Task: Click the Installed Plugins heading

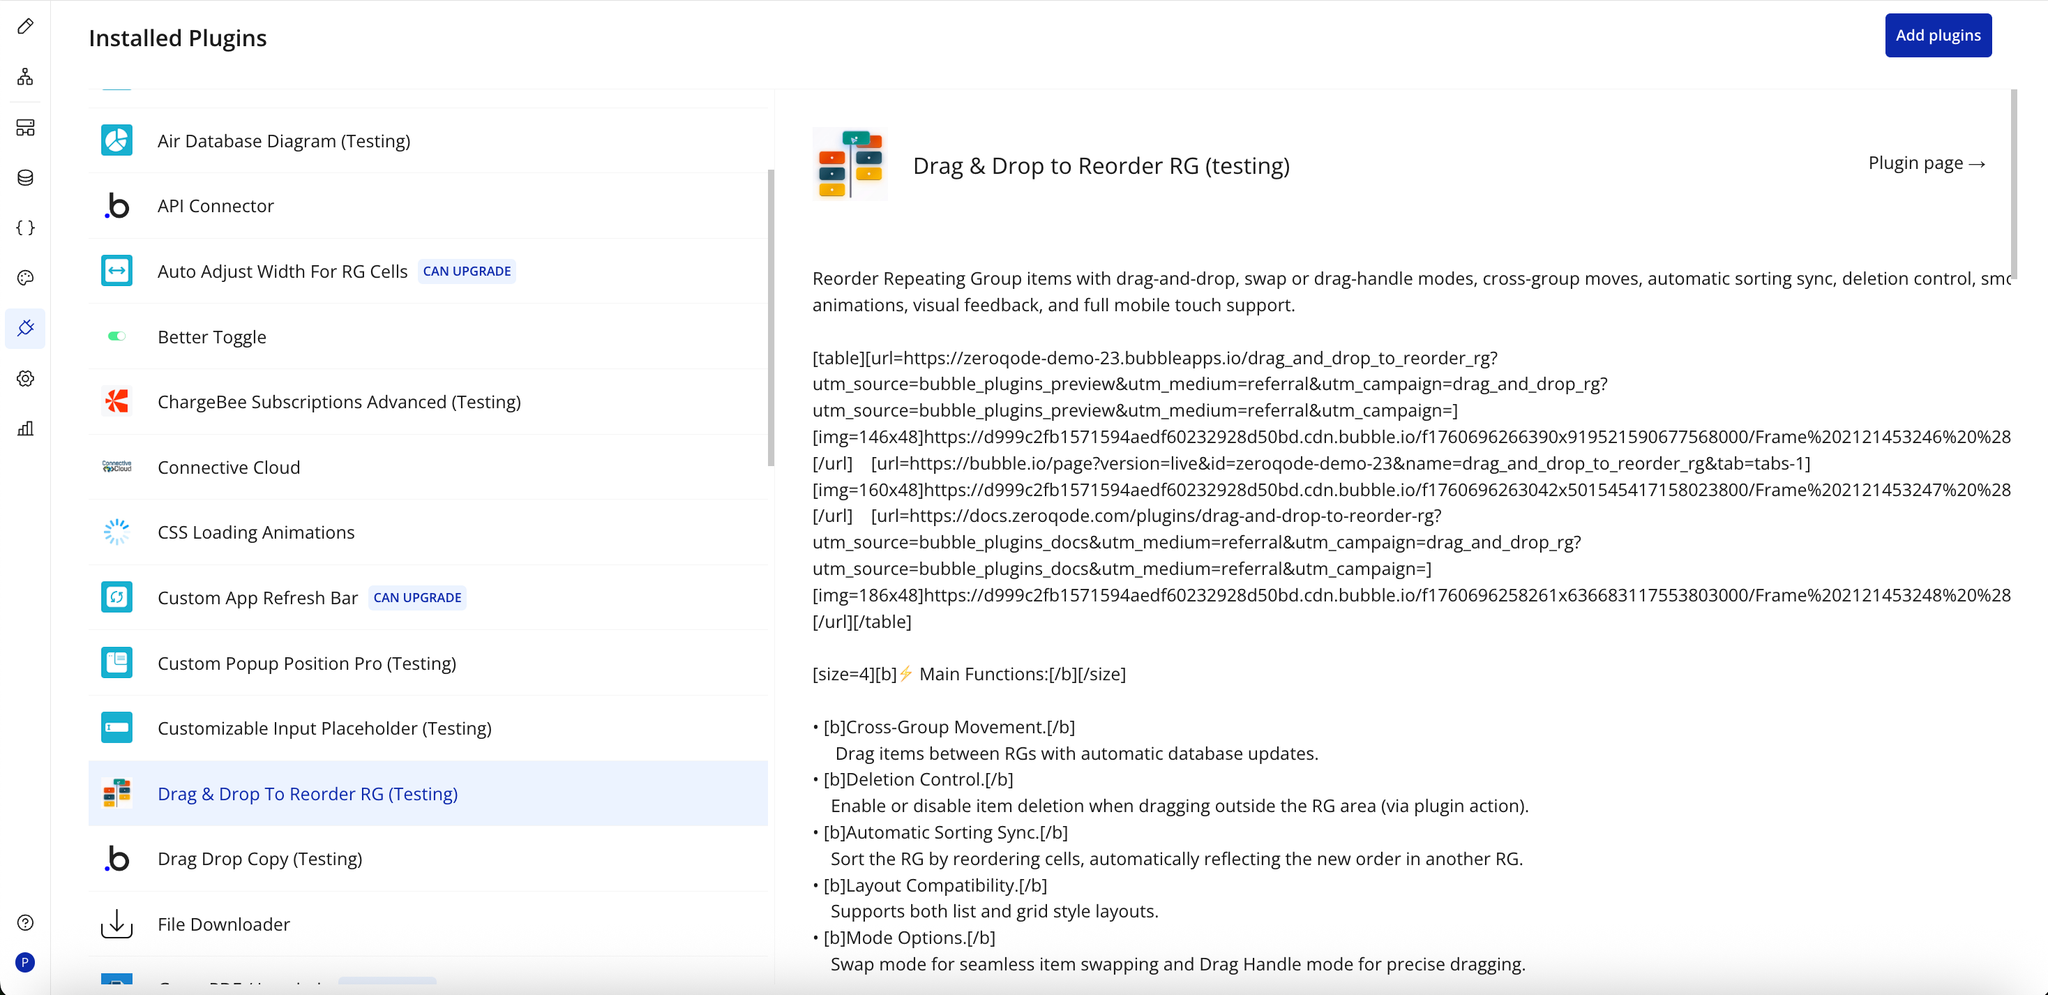Action: [x=178, y=38]
